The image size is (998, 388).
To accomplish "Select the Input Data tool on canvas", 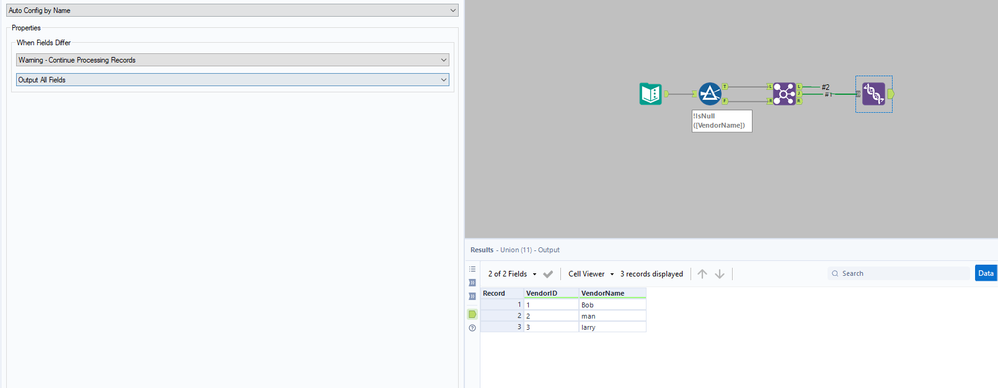I will point(650,94).
